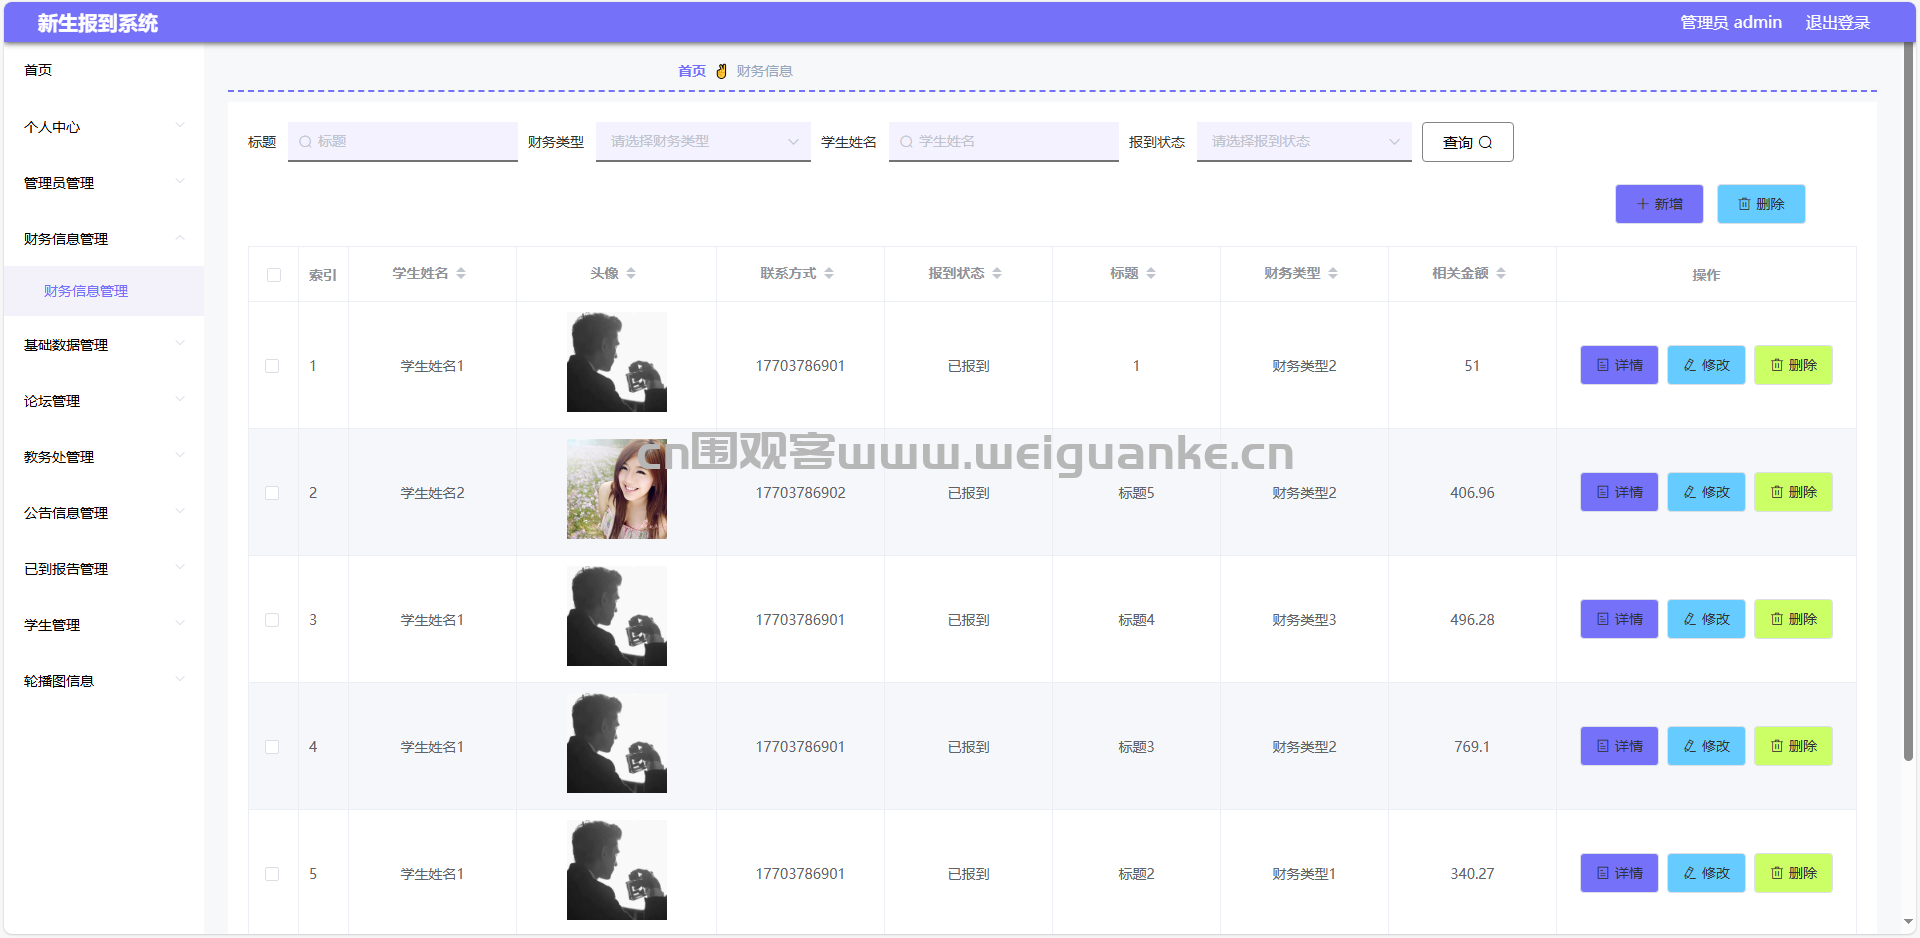The width and height of the screenshot is (1920, 938).
Task: Open the 财务类型 filter dropdown
Action: 703,142
